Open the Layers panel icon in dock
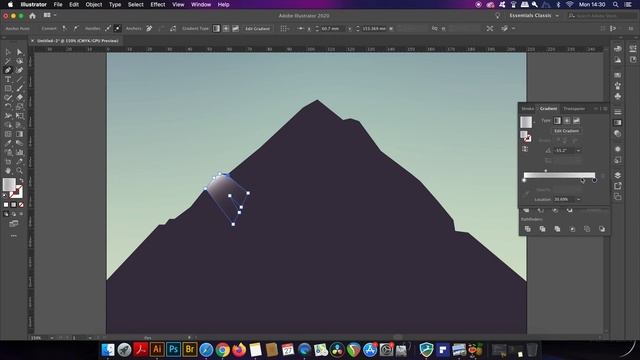Image resolution: width=640 pixels, height=360 pixels. pos(618,175)
